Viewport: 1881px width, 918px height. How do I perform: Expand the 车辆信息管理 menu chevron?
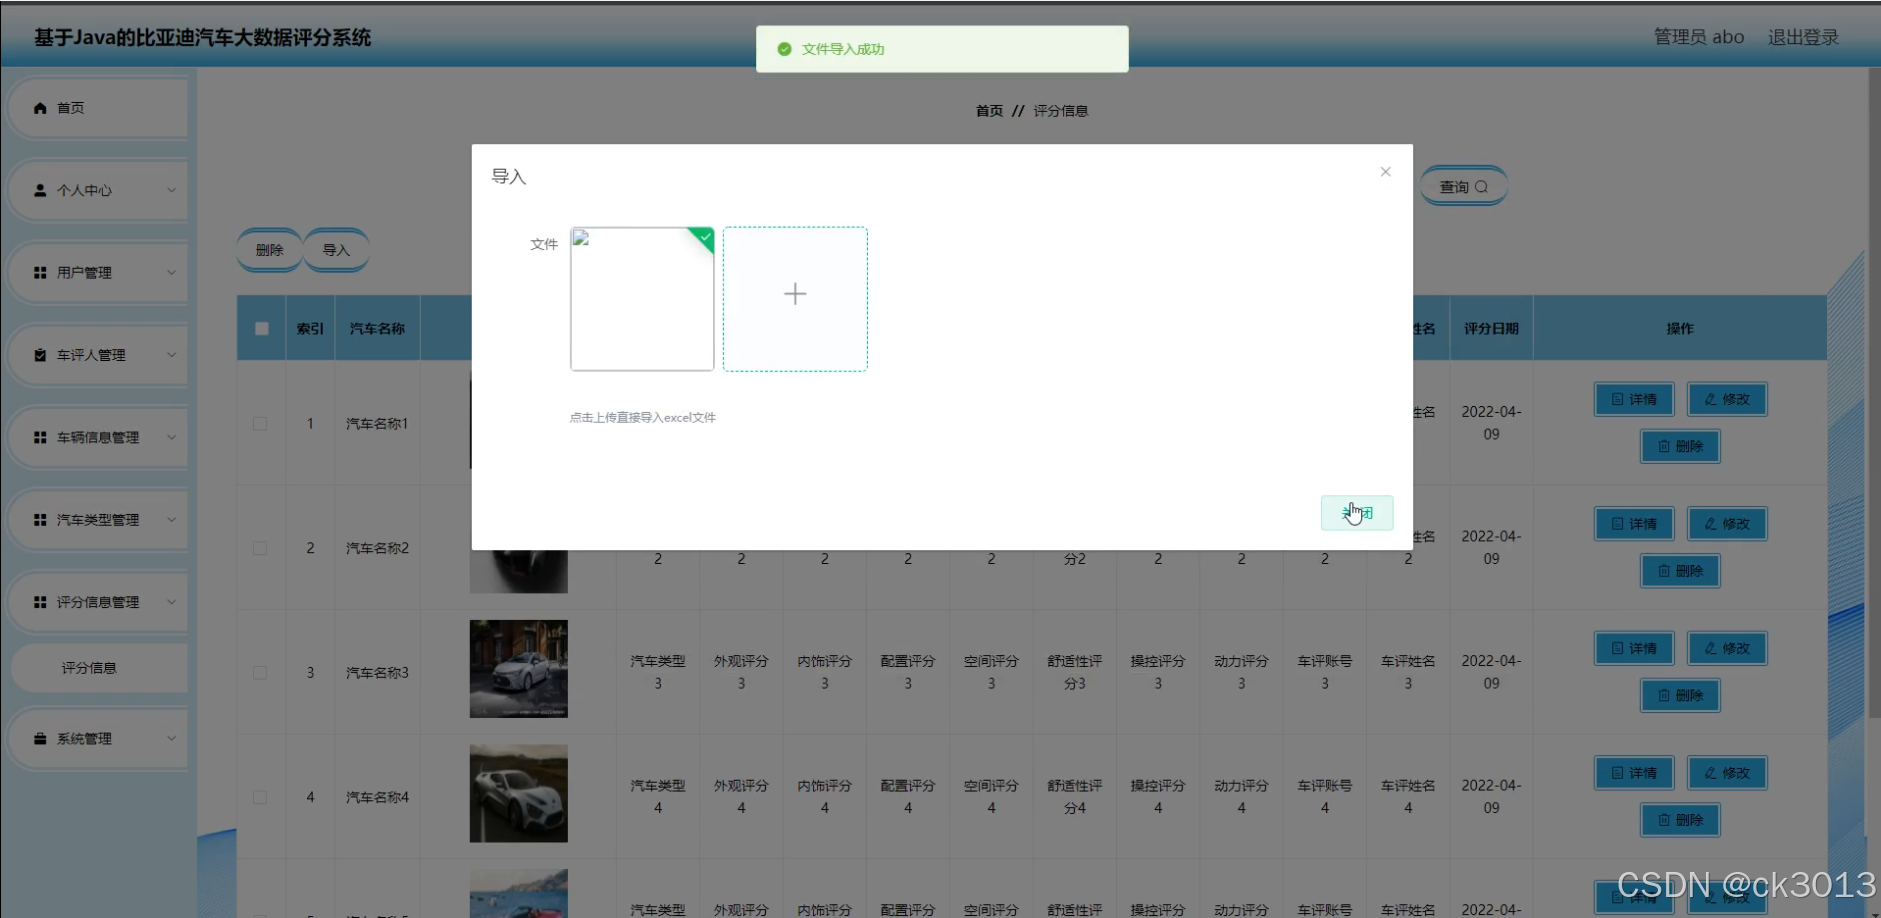tap(171, 437)
